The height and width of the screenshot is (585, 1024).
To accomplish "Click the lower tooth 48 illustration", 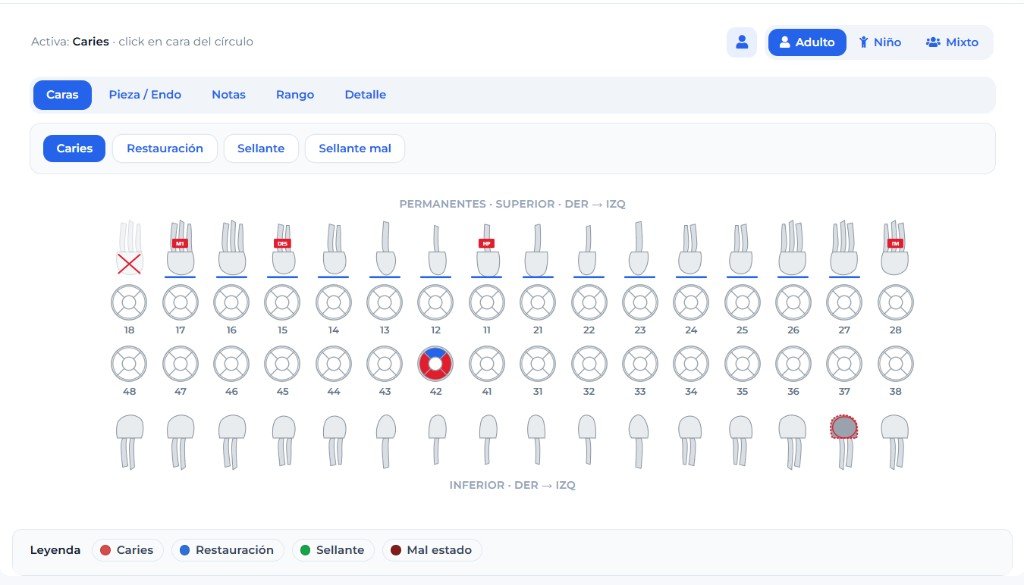I will 129,441.
